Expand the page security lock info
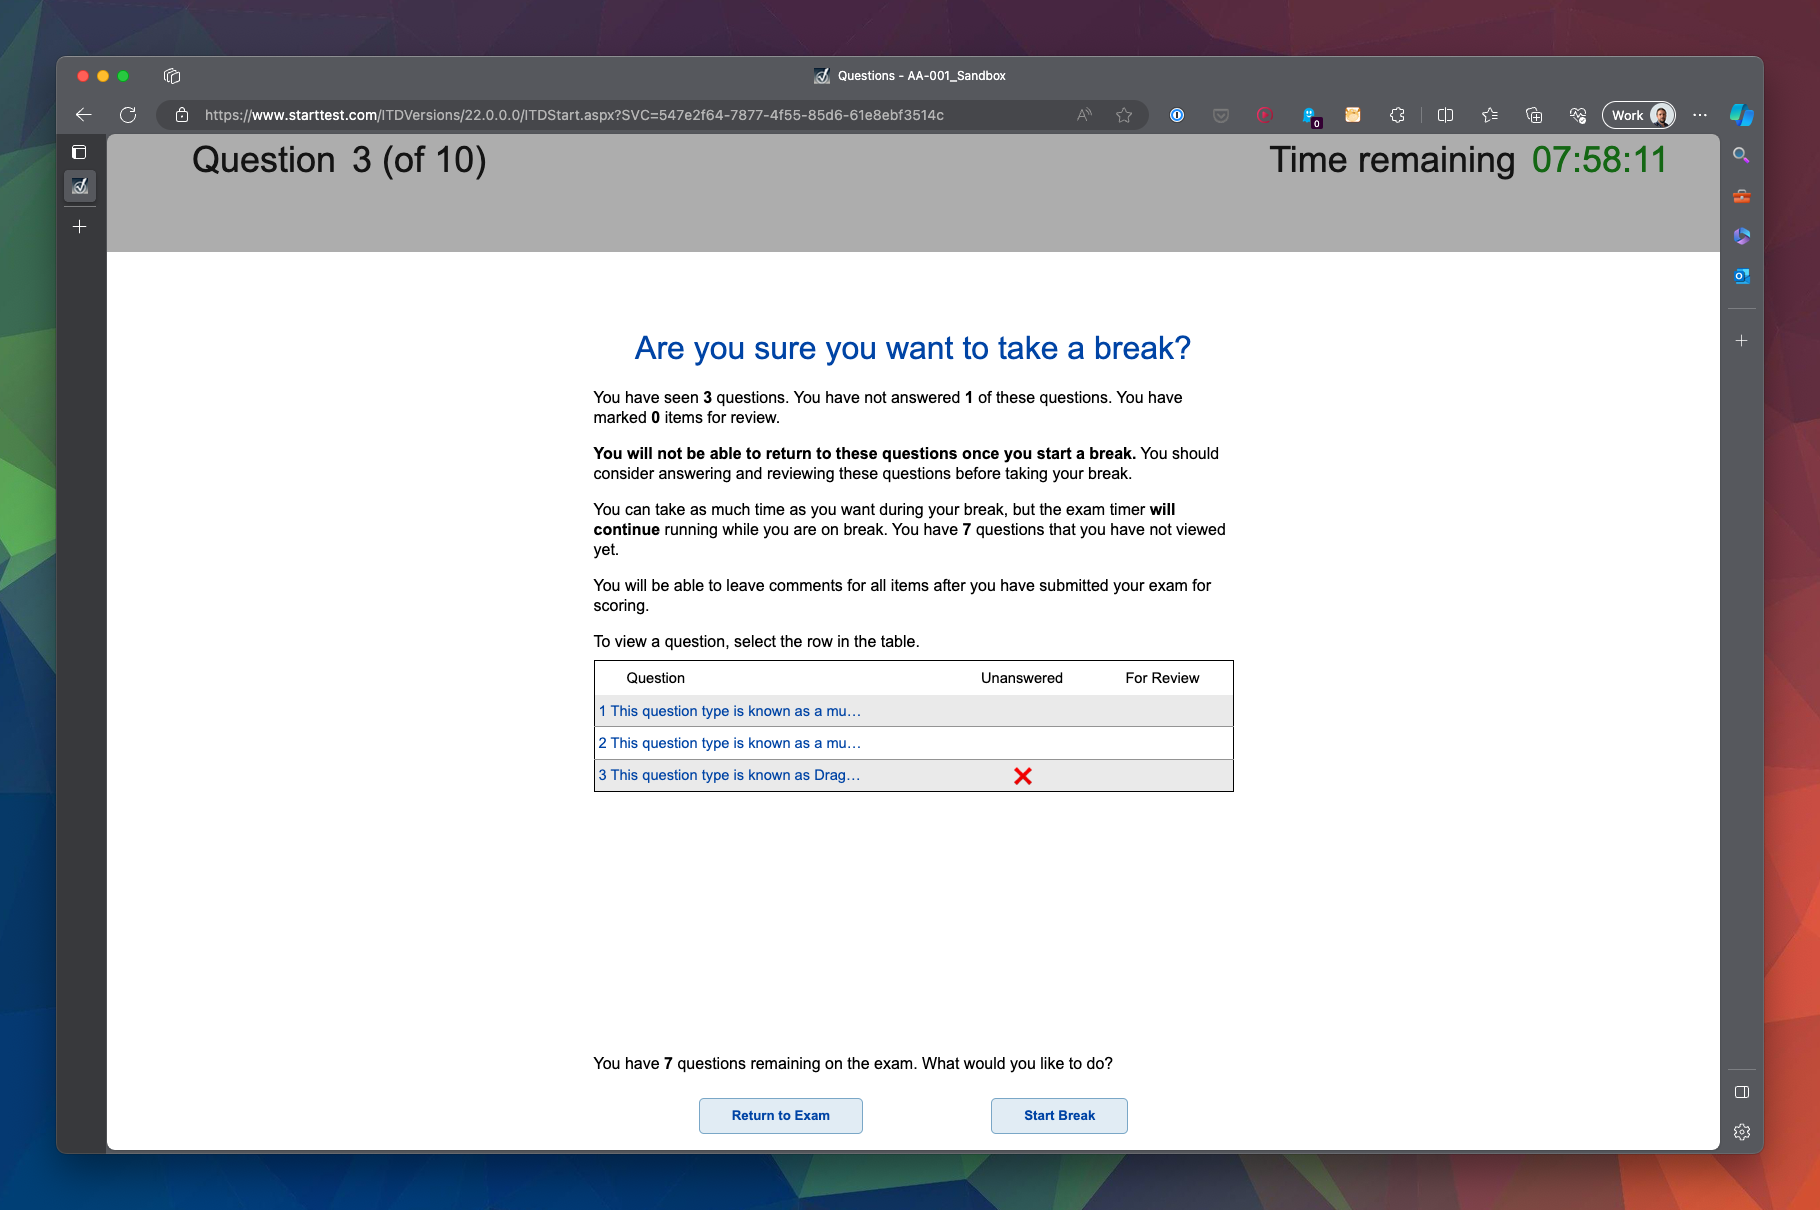This screenshot has width=1820, height=1210. tap(182, 115)
